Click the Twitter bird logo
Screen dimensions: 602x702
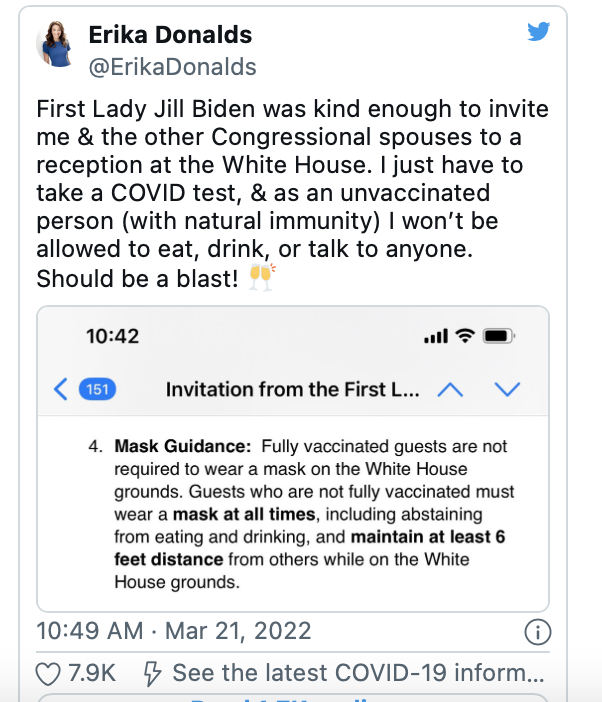click(x=539, y=32)
